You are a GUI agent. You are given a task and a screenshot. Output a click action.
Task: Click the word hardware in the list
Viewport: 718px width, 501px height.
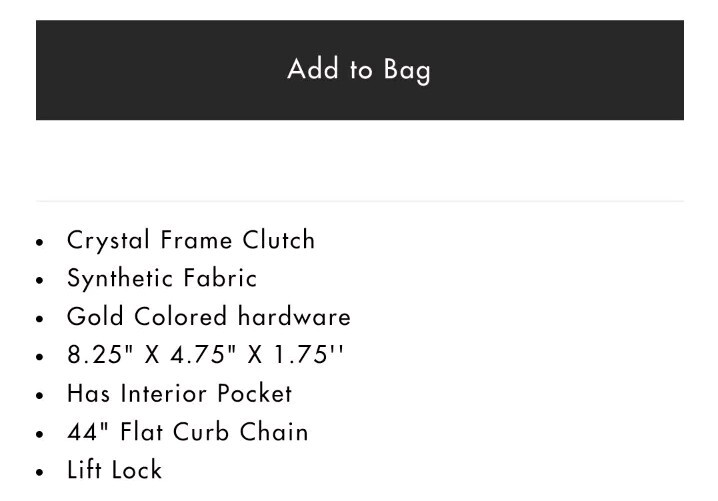[294, 317]
